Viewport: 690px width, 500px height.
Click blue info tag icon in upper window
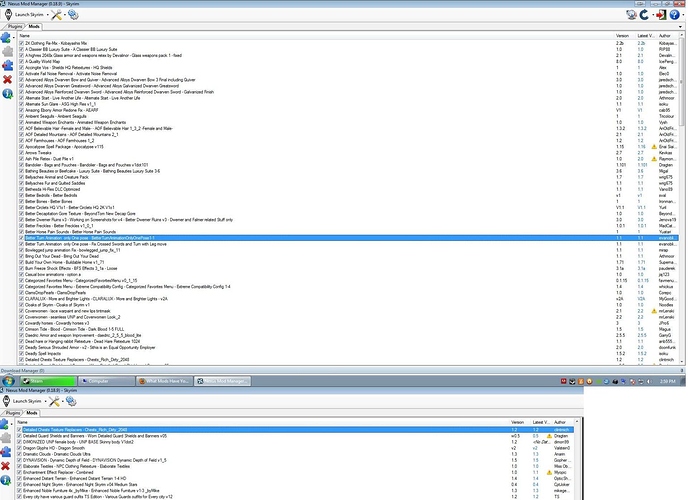coord(7,94)
